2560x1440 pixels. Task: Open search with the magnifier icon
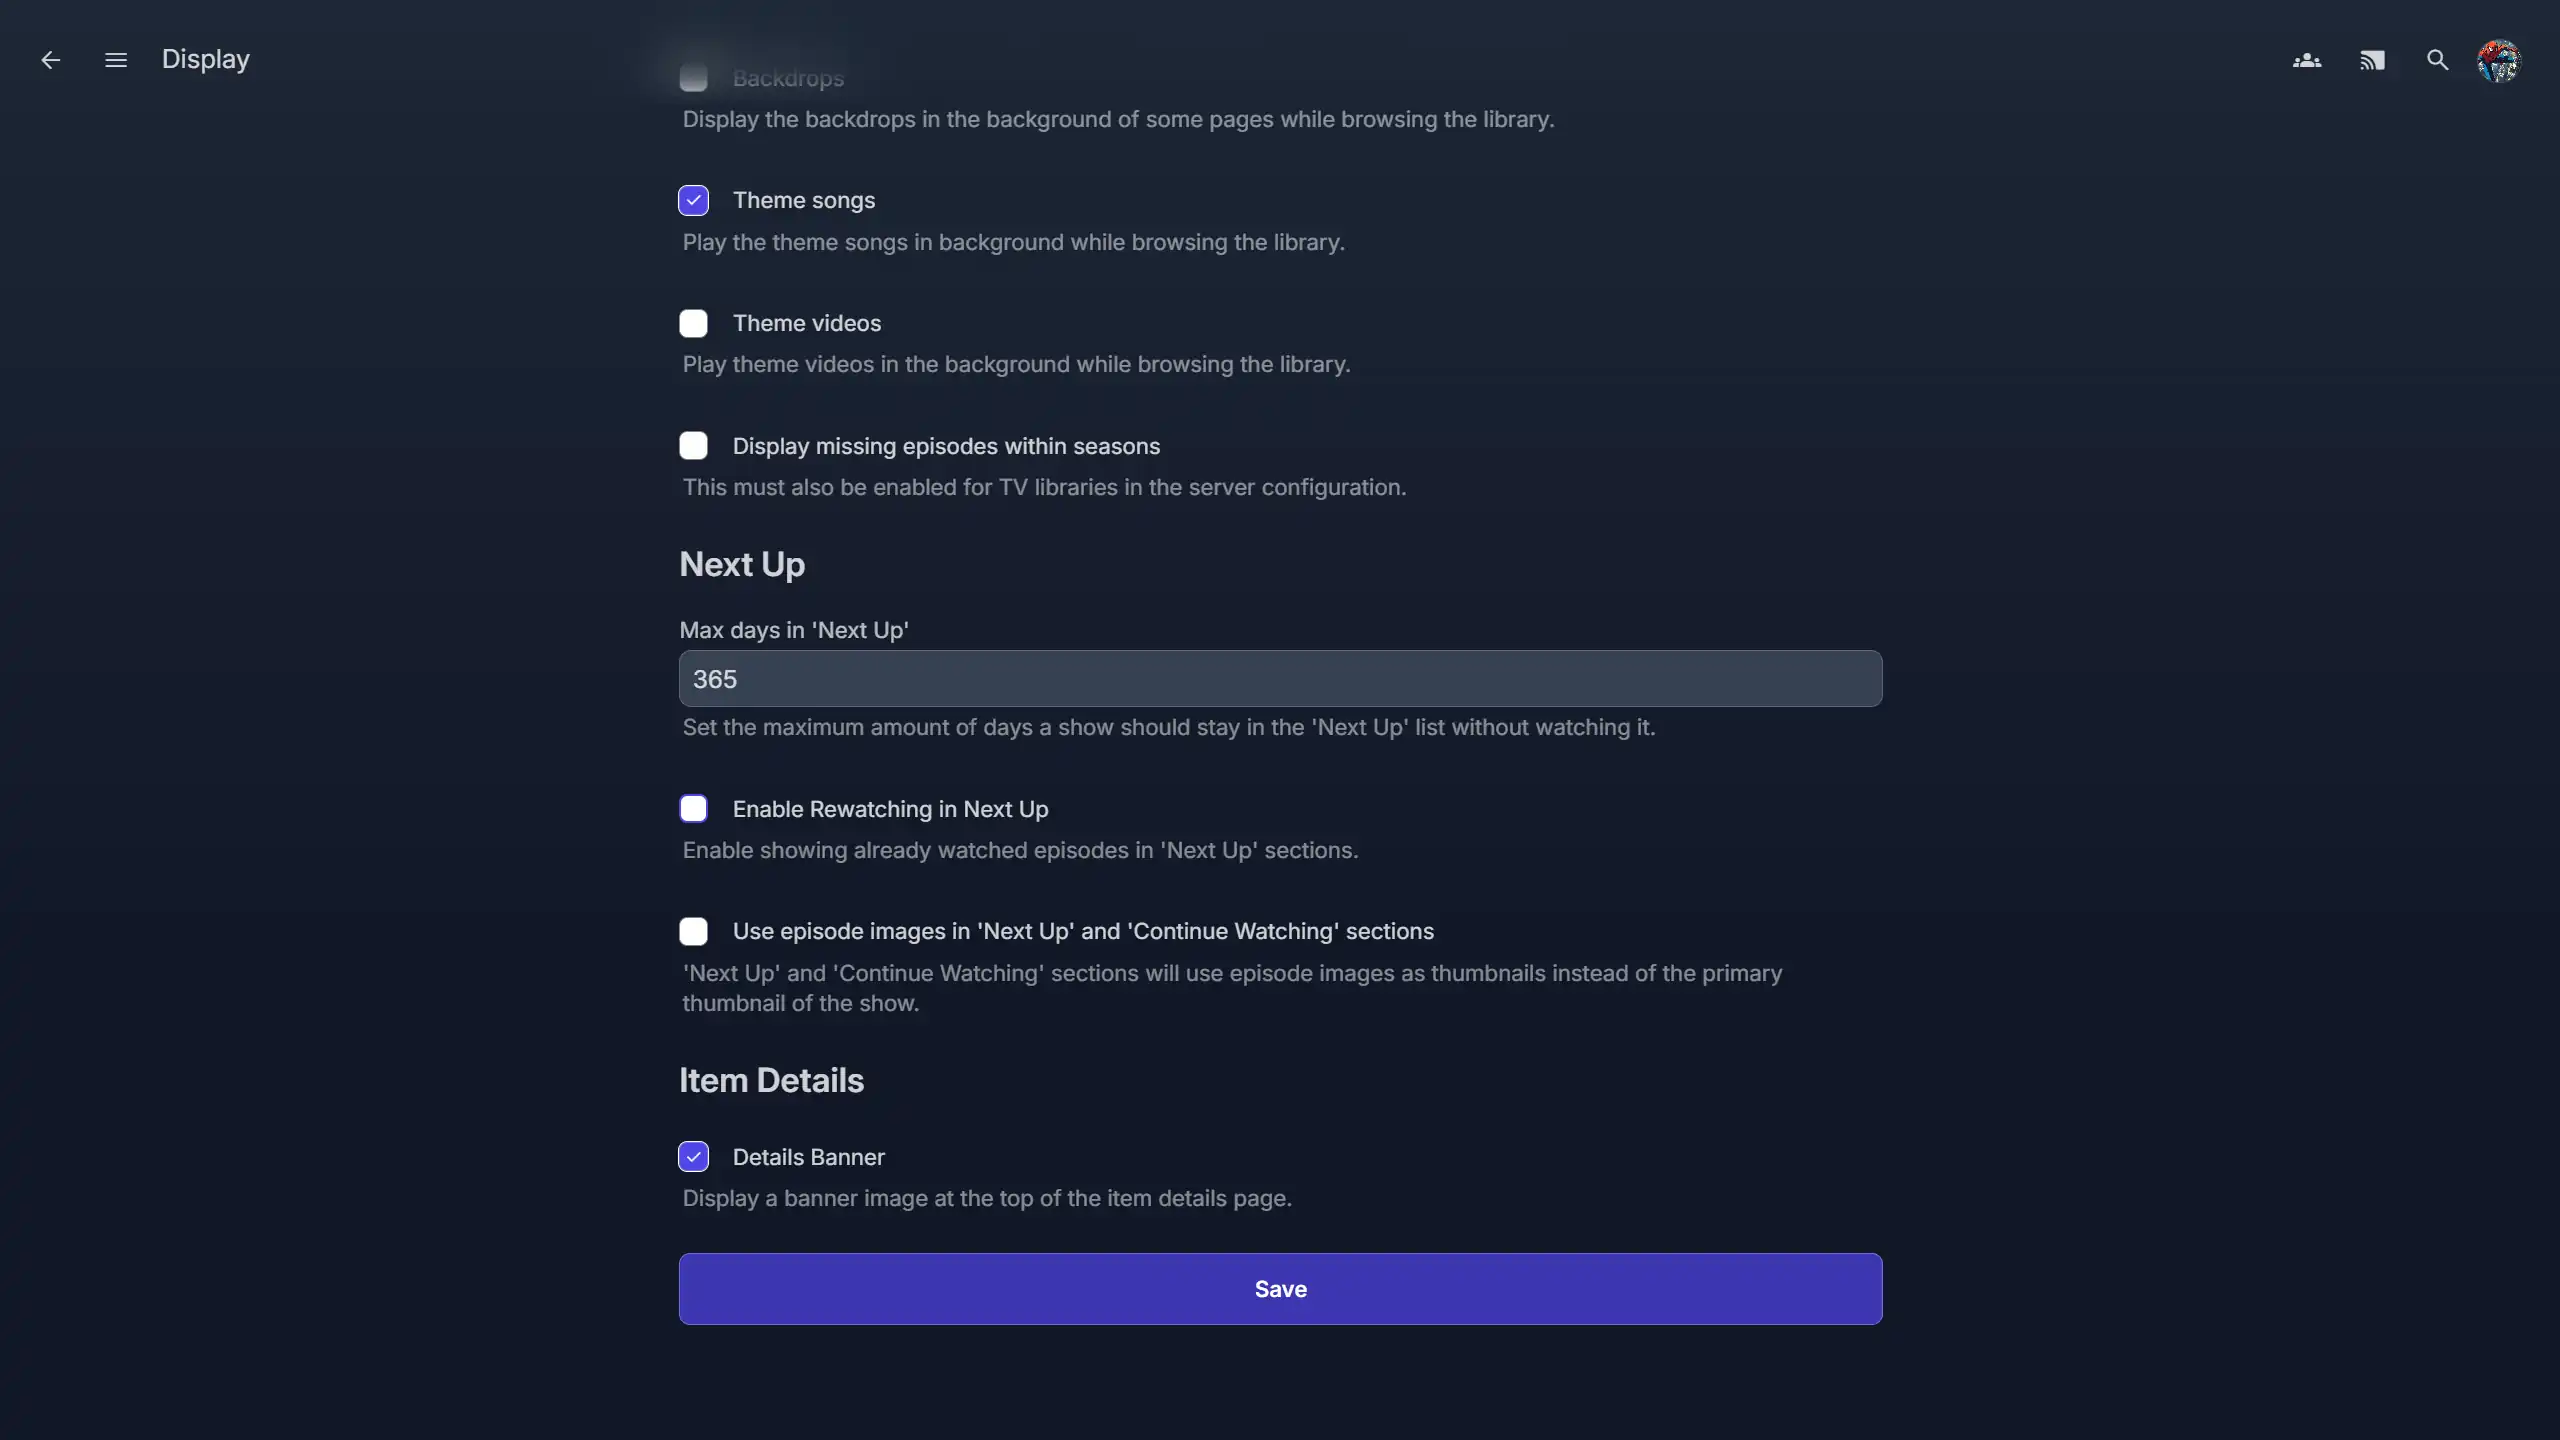(2437, 60)
